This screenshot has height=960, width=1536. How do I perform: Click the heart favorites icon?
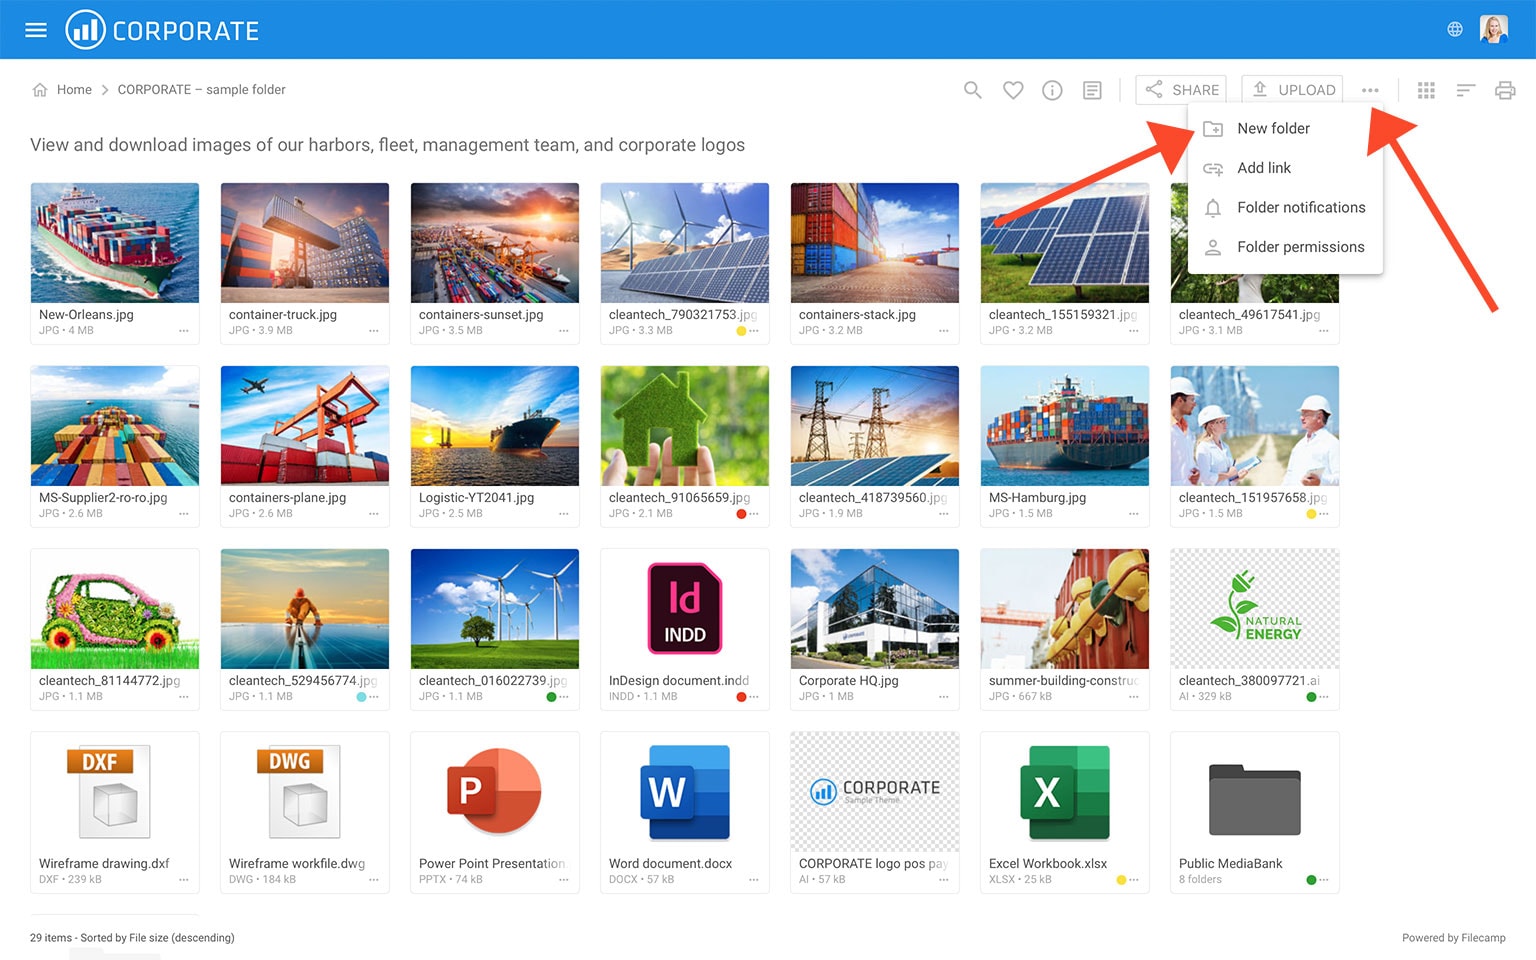pos(1013,90)
